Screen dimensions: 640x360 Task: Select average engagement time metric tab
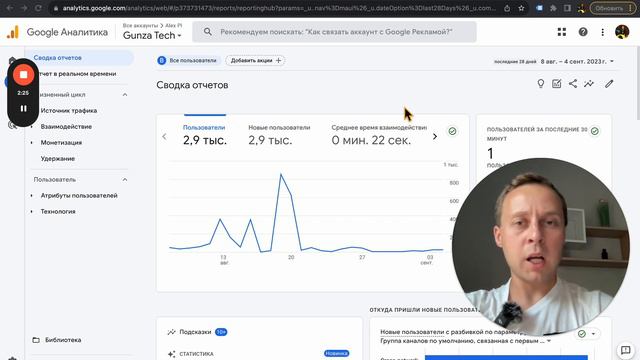tap(379, 135)
